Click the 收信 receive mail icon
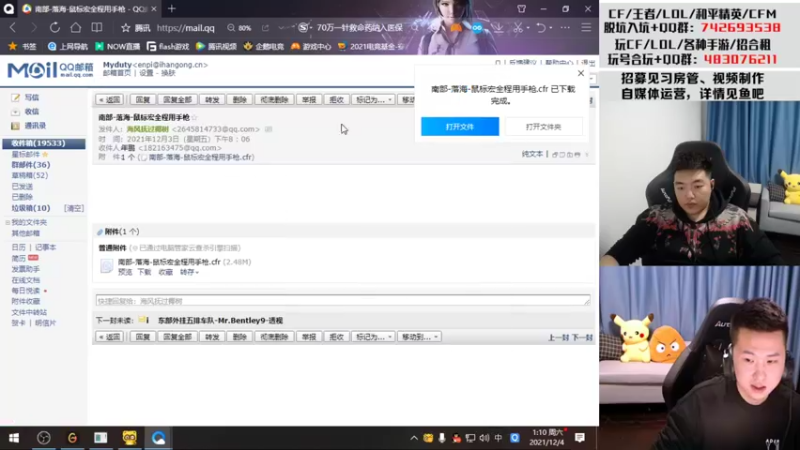This screenshot has height=450, width=800. point(16,111)
